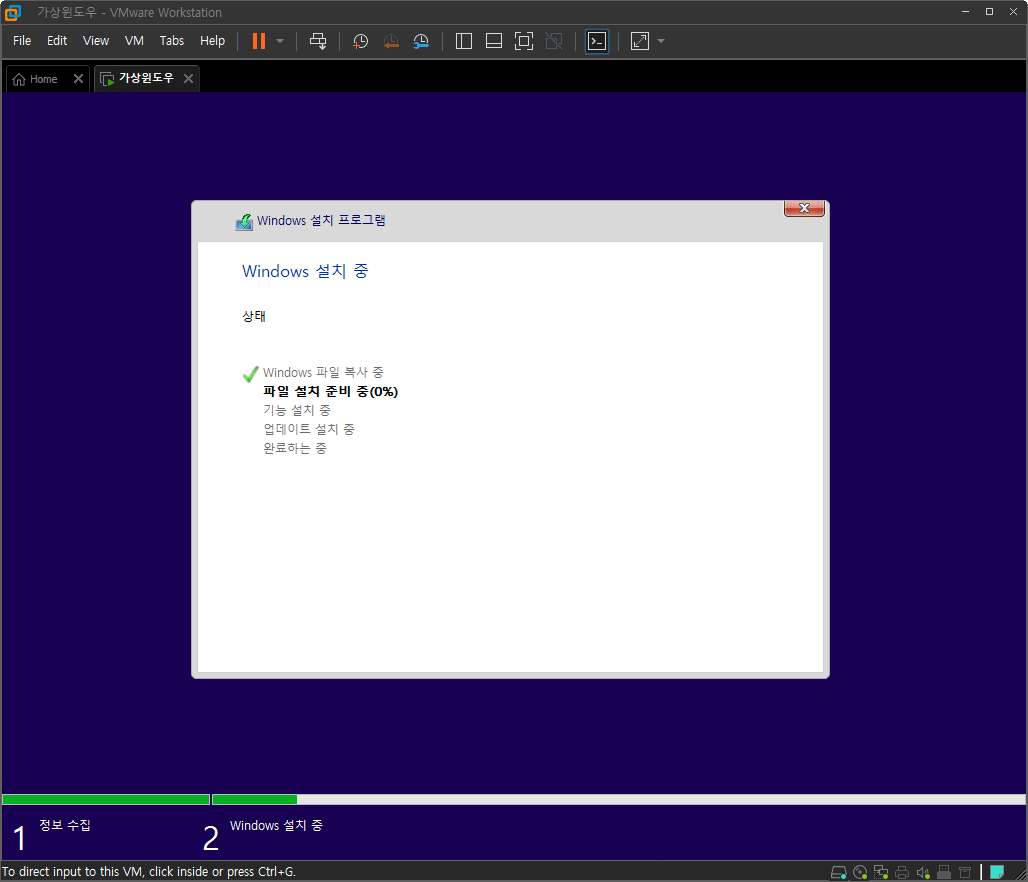Toggle the library sidebar panel icon
This screenshot has width=1028, height=882.
pos(464,41)
